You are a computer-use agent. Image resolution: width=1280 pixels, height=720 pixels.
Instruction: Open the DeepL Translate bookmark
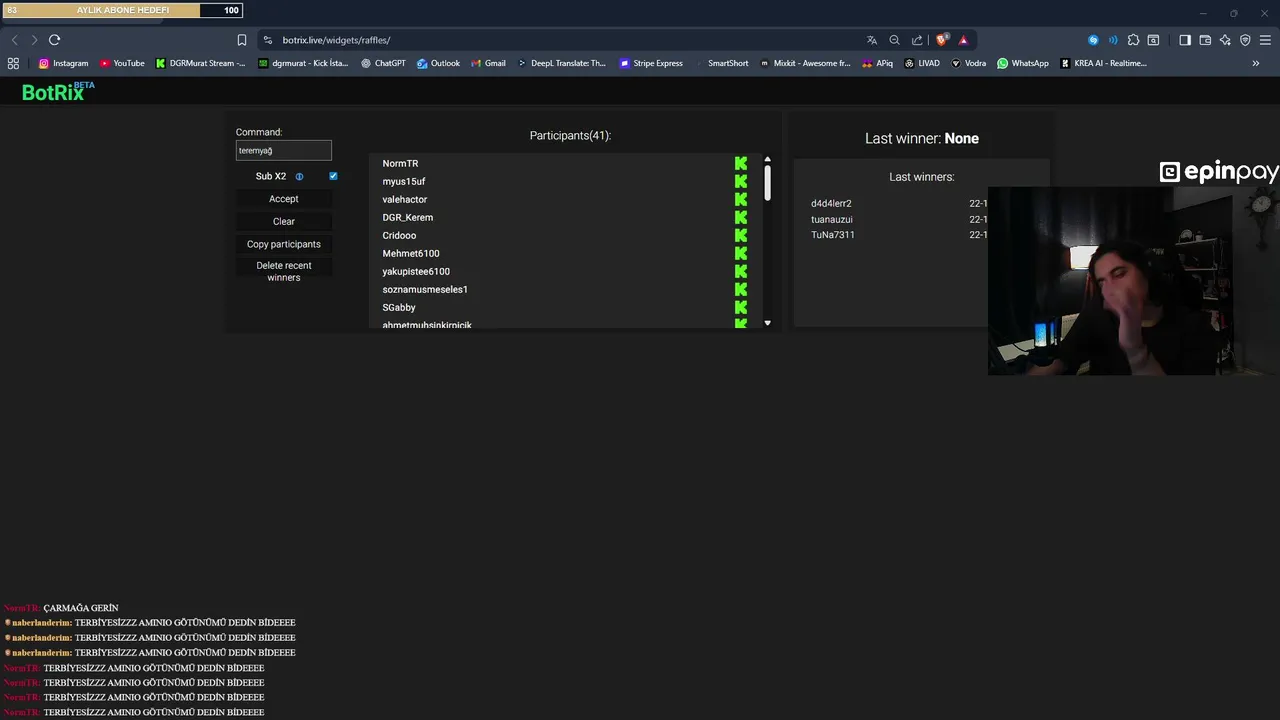coord(561,63)
